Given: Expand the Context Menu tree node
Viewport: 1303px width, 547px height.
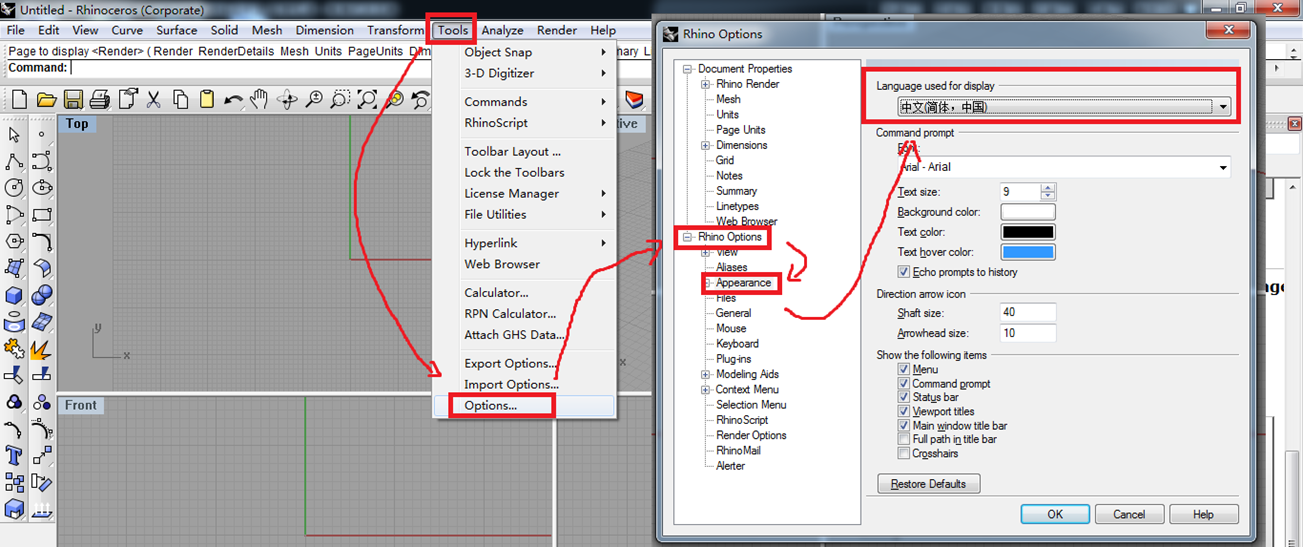Looking at the screenshot, I should [x=706, y=389].
